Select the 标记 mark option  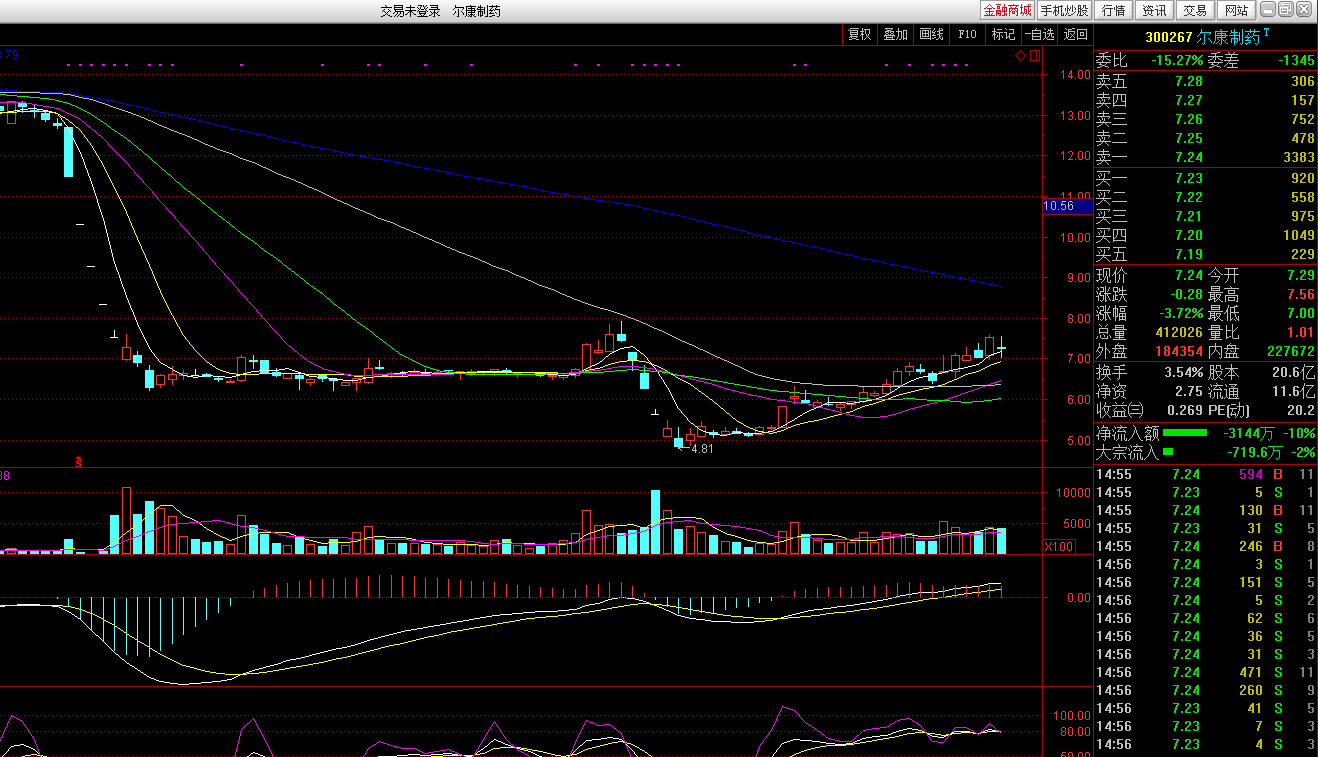point(1003,34)
